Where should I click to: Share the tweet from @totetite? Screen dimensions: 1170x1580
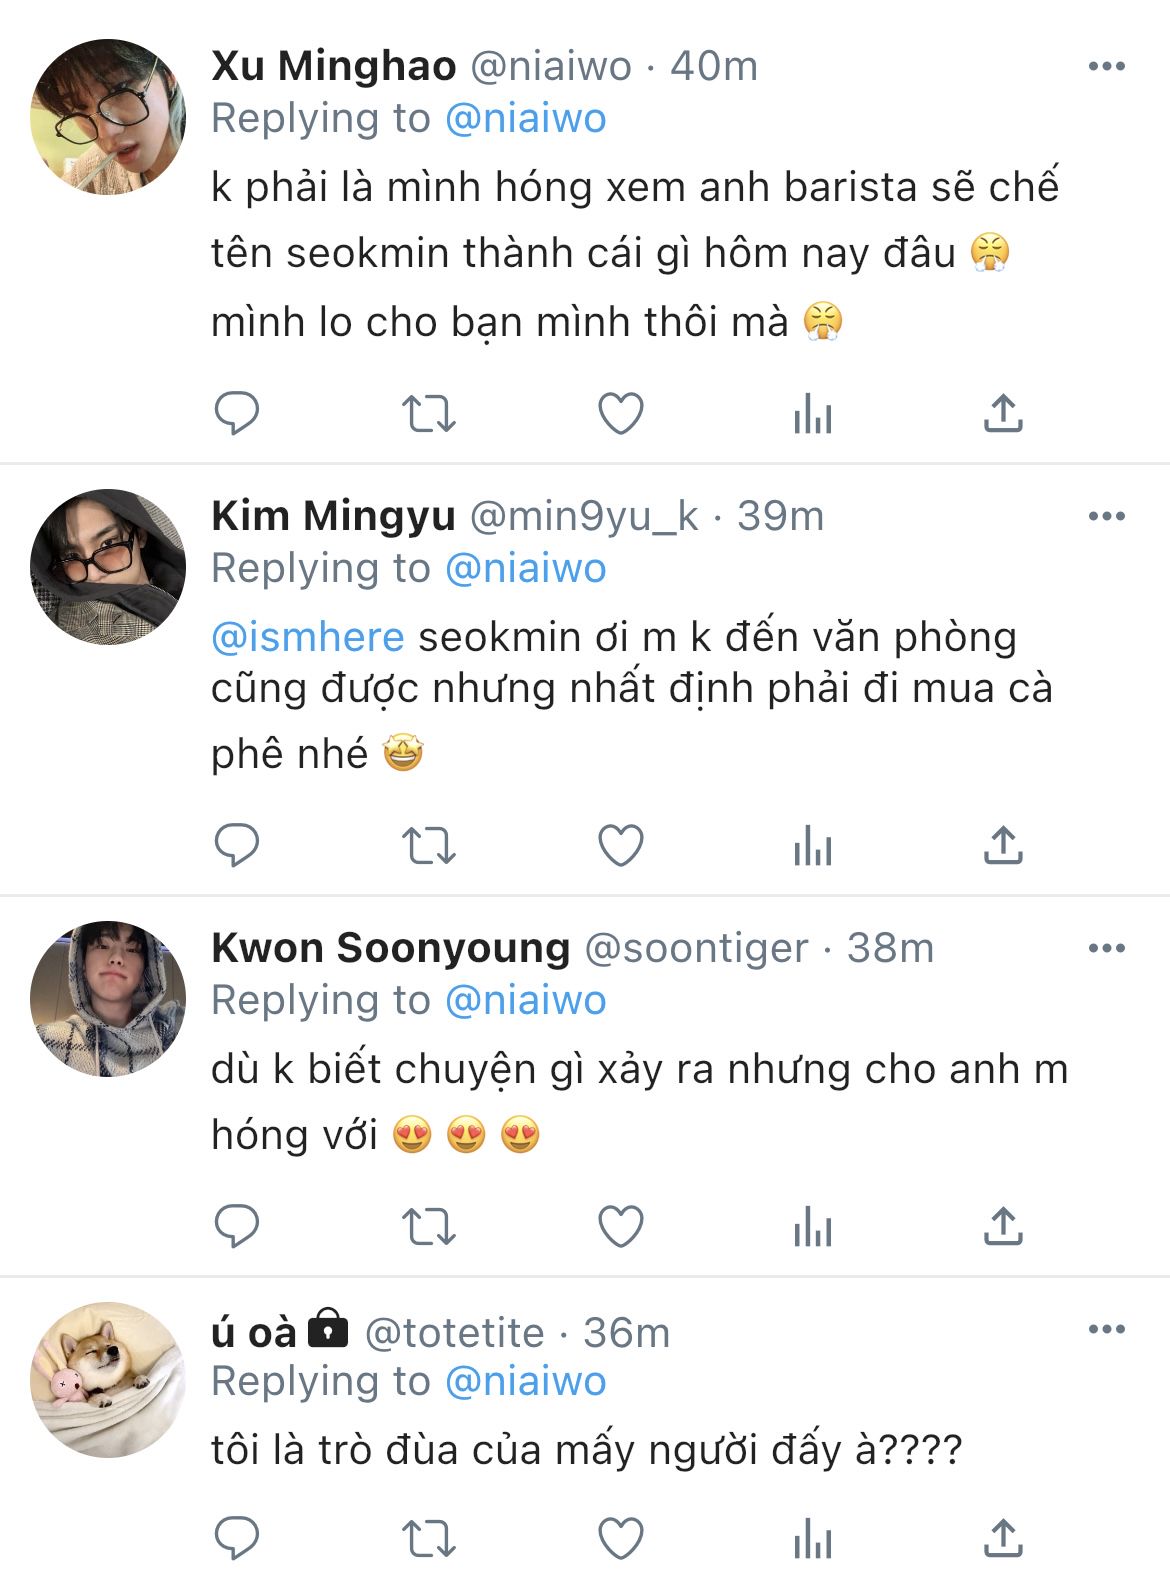click(1003, 1538)
